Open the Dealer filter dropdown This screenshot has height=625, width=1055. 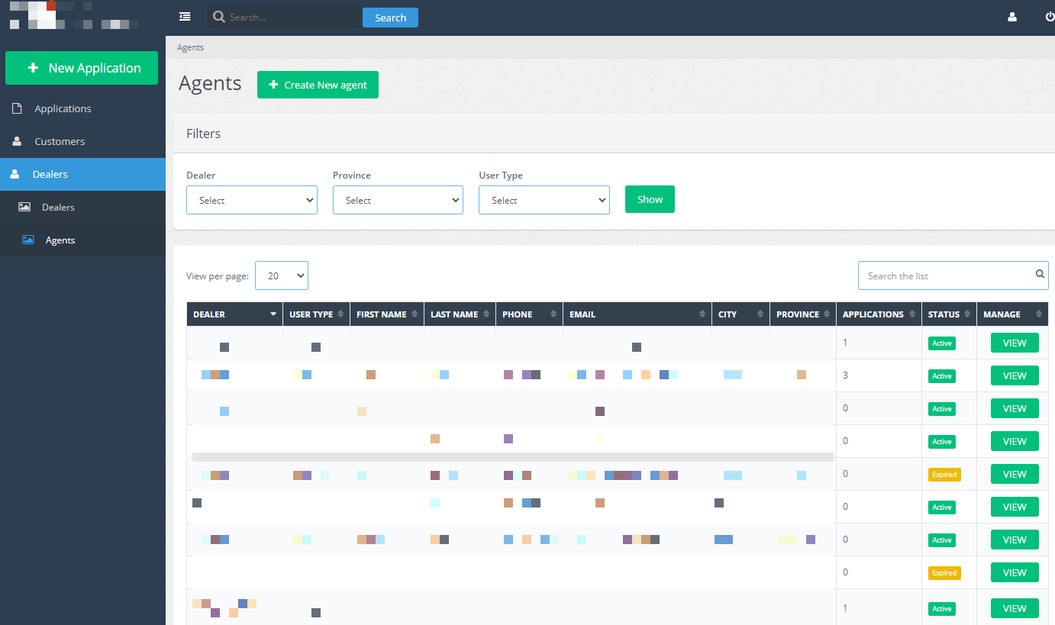point(252,200)
